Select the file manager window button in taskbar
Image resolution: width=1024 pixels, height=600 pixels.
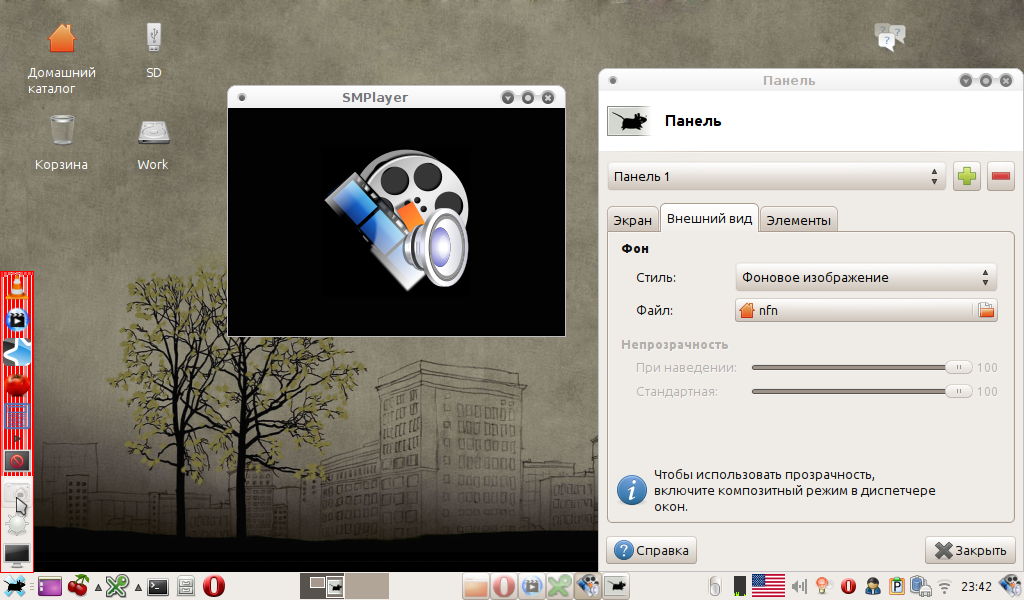[475, 586]
